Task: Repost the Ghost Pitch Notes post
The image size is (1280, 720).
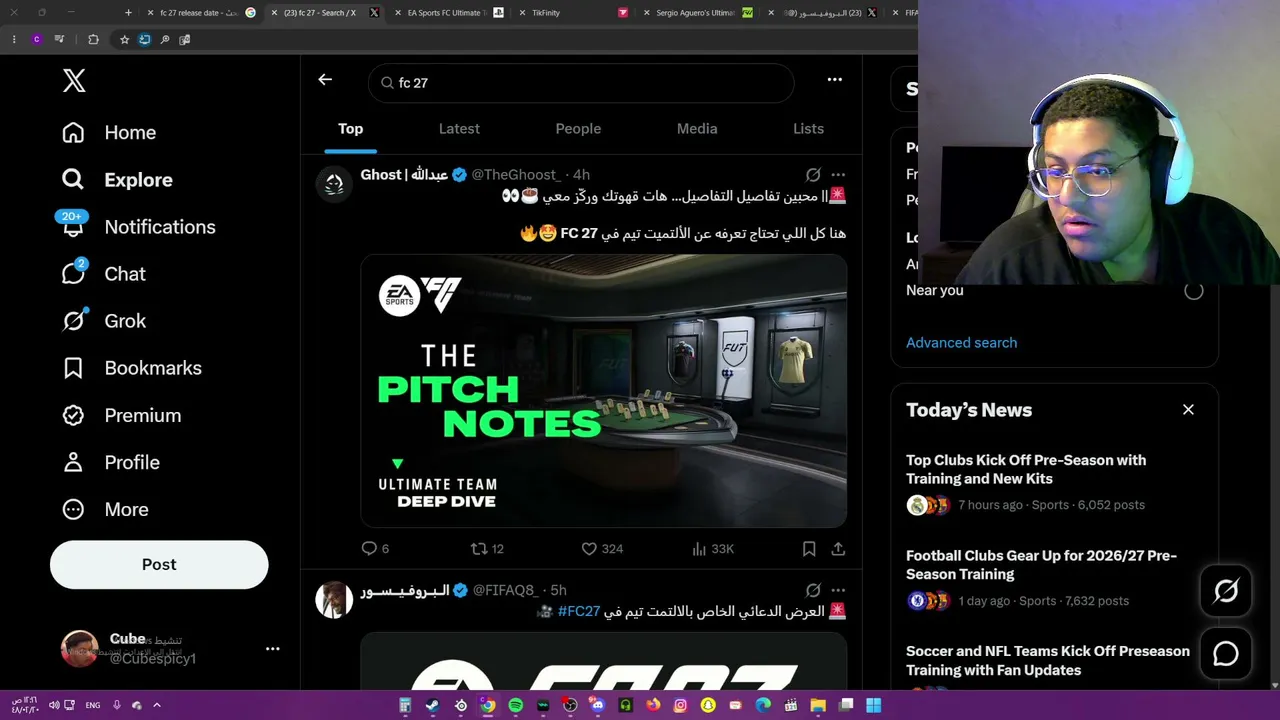Action: pos(487,548)
